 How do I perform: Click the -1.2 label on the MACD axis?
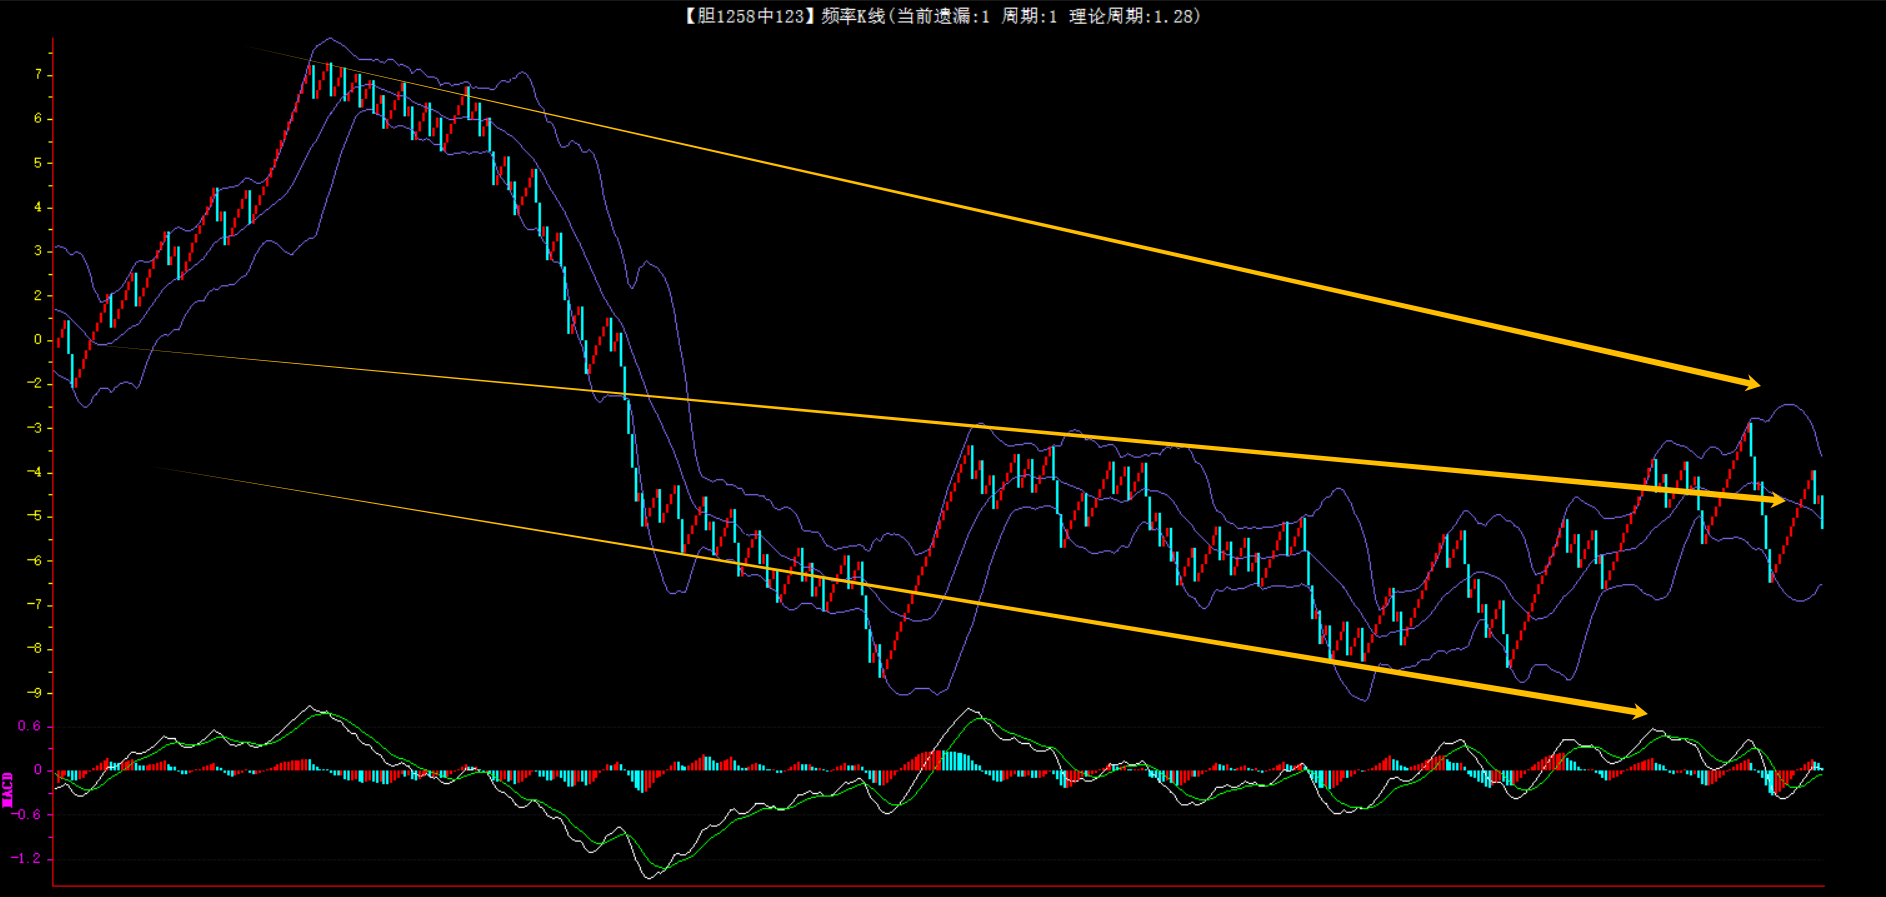(x=27, y=859)
